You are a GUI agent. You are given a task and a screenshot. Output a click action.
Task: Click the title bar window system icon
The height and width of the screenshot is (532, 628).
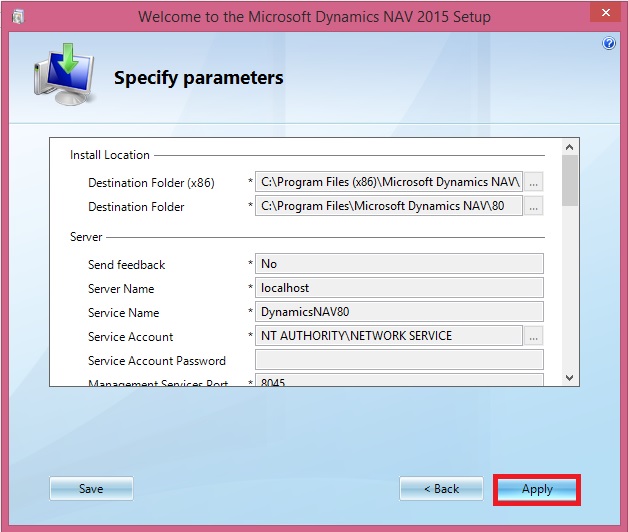(x=19, y=17)
